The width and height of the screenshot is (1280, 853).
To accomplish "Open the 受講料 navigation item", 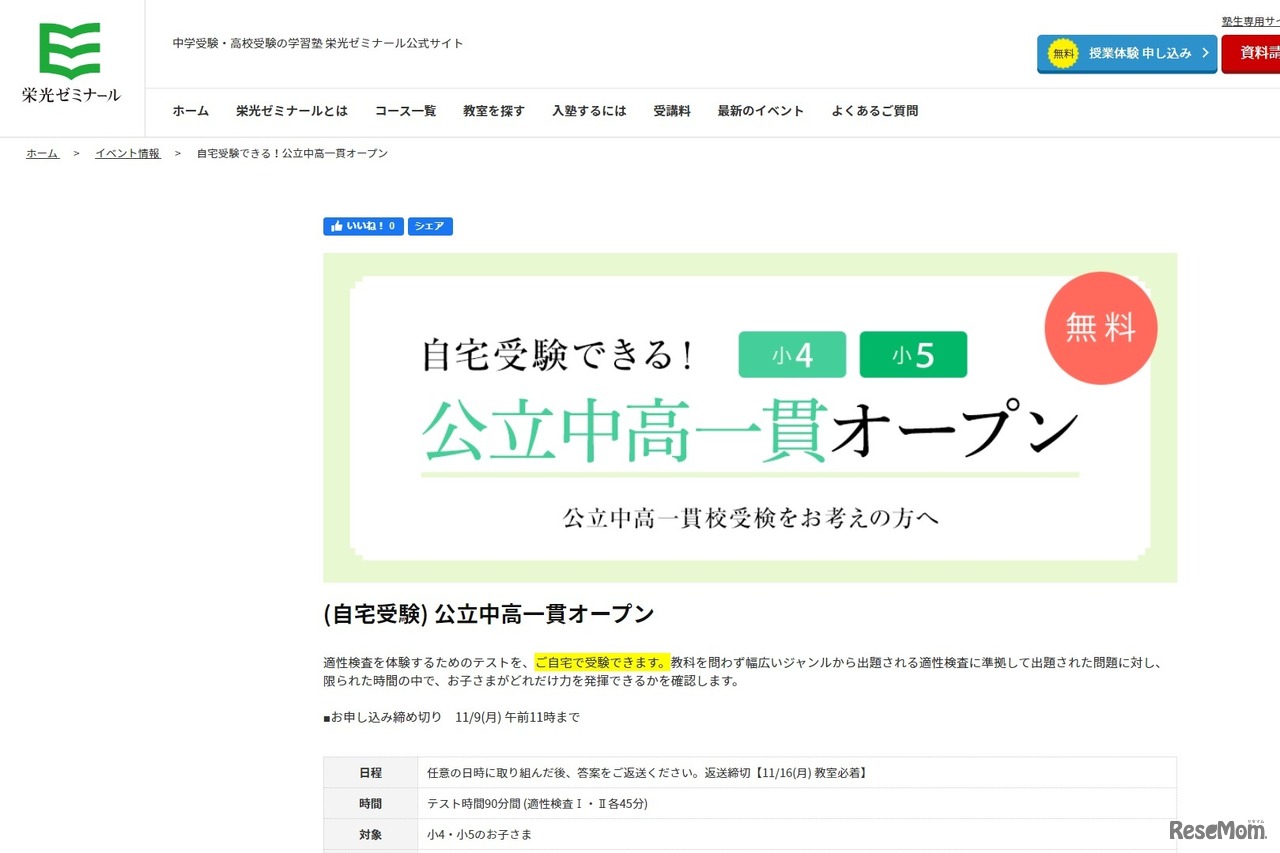I will 671,111.
